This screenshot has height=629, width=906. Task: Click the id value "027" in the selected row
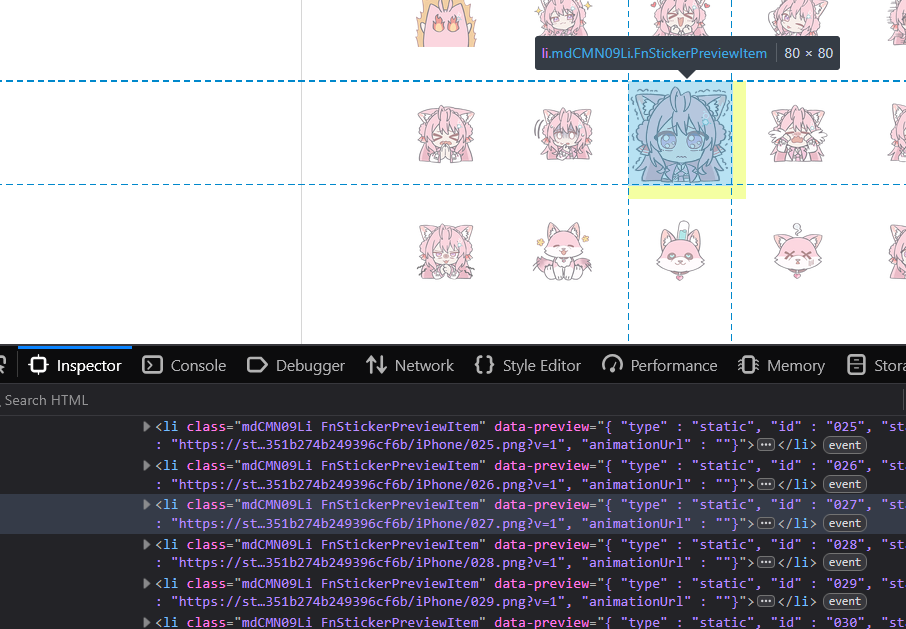coord(844,505)
